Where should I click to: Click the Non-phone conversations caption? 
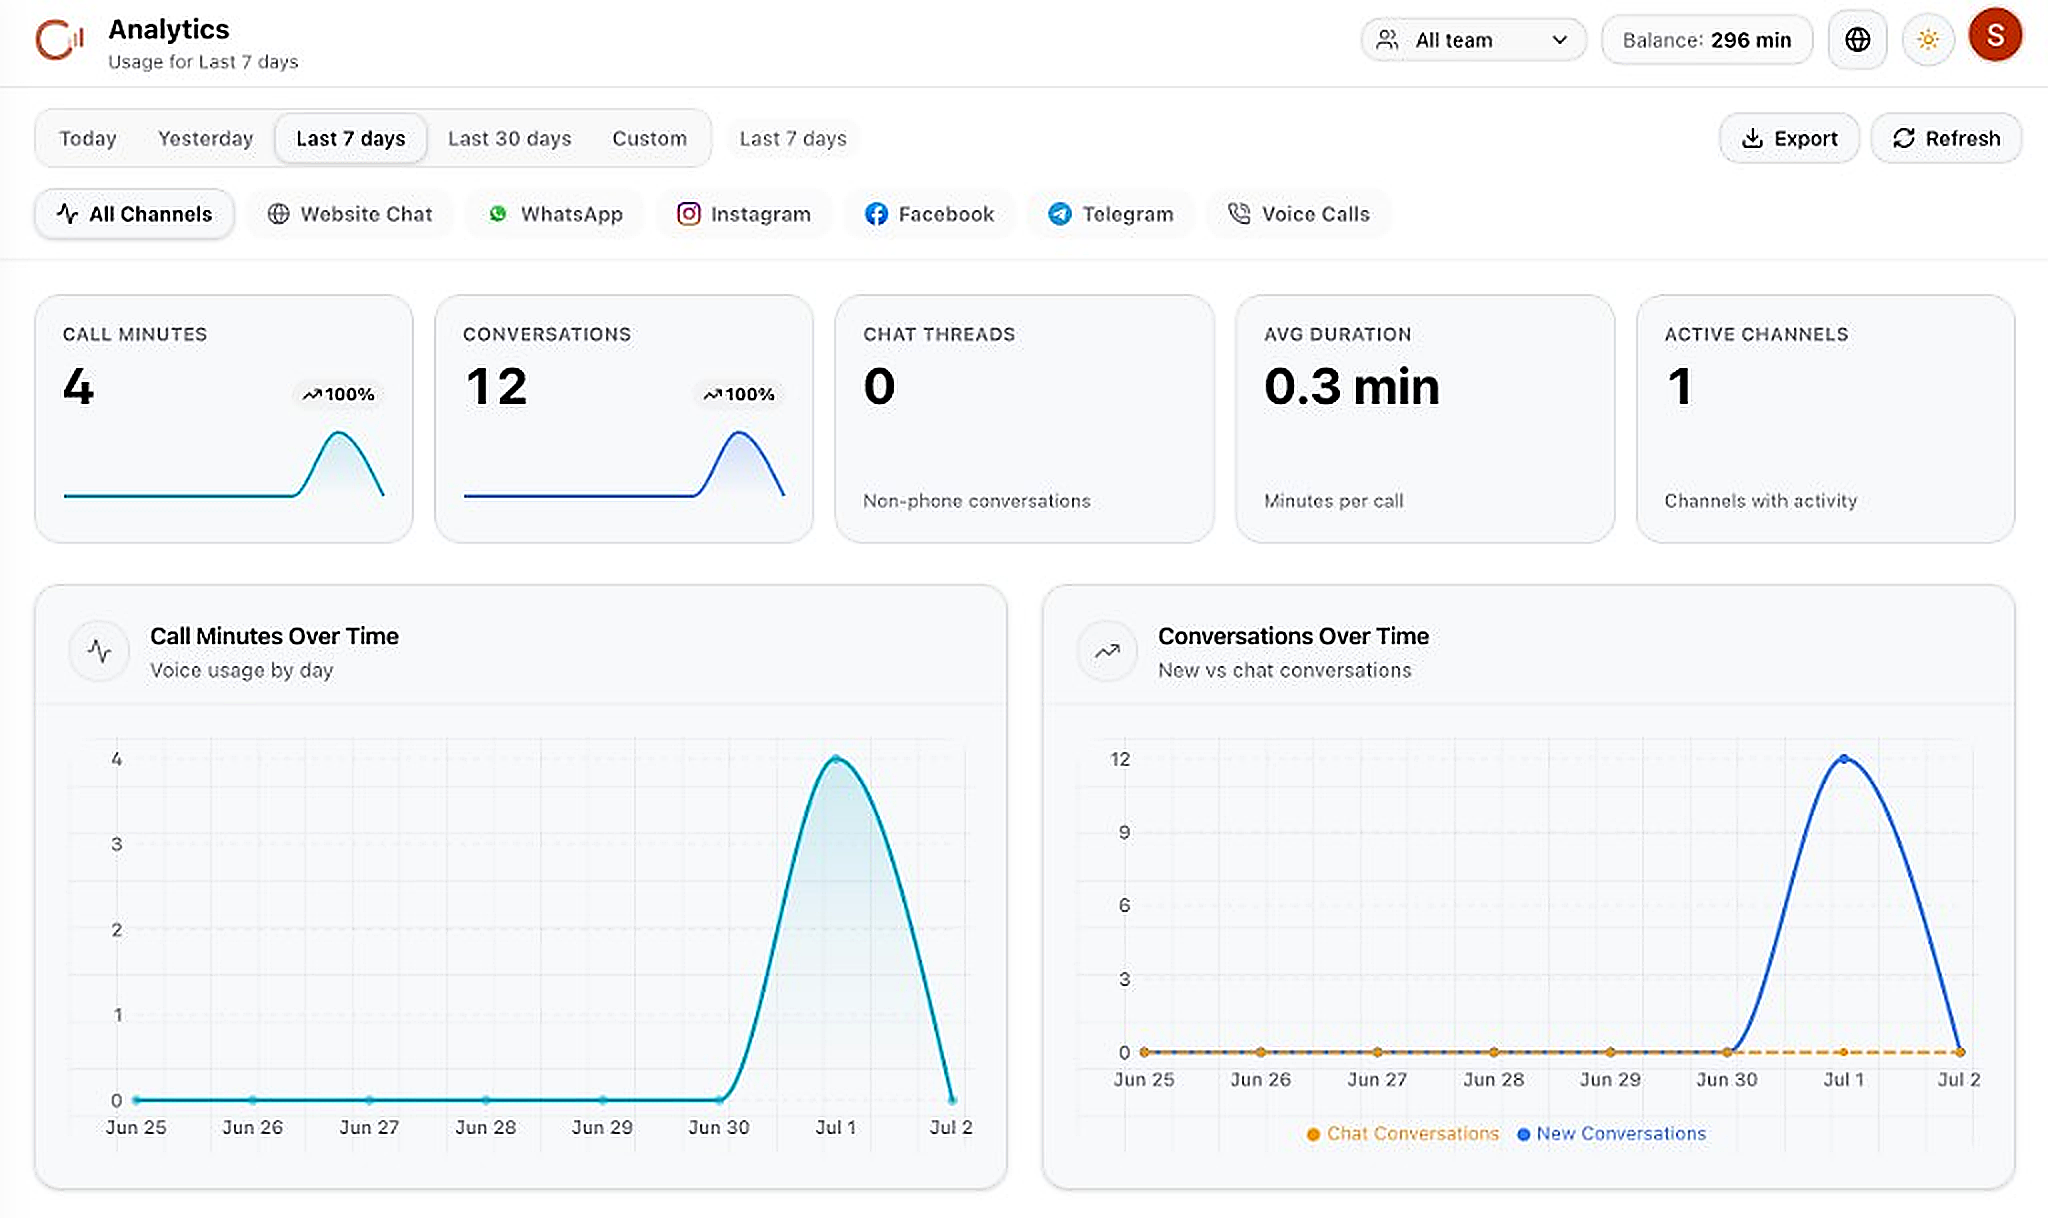(x=977, y=501)
